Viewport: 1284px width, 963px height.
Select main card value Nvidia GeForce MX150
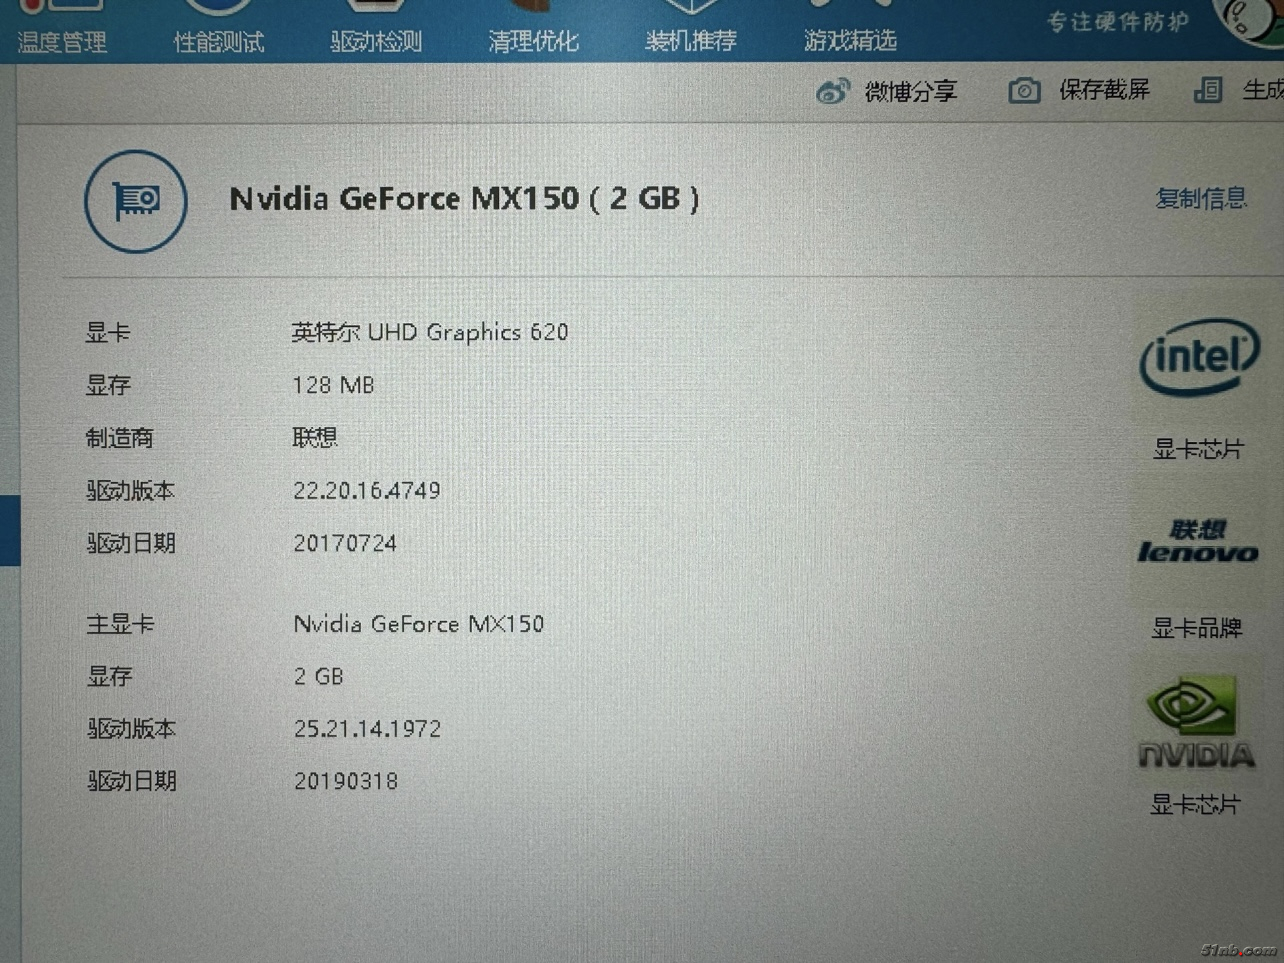[419, 624]
